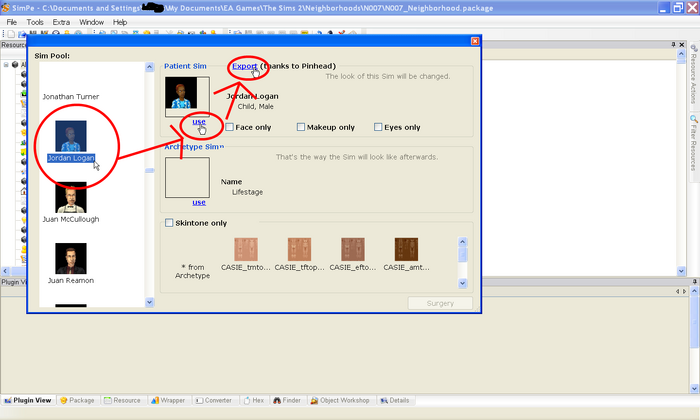Tick the Makeup only checkbox
This screenshot has width=700, height=420.
[301, 127]
